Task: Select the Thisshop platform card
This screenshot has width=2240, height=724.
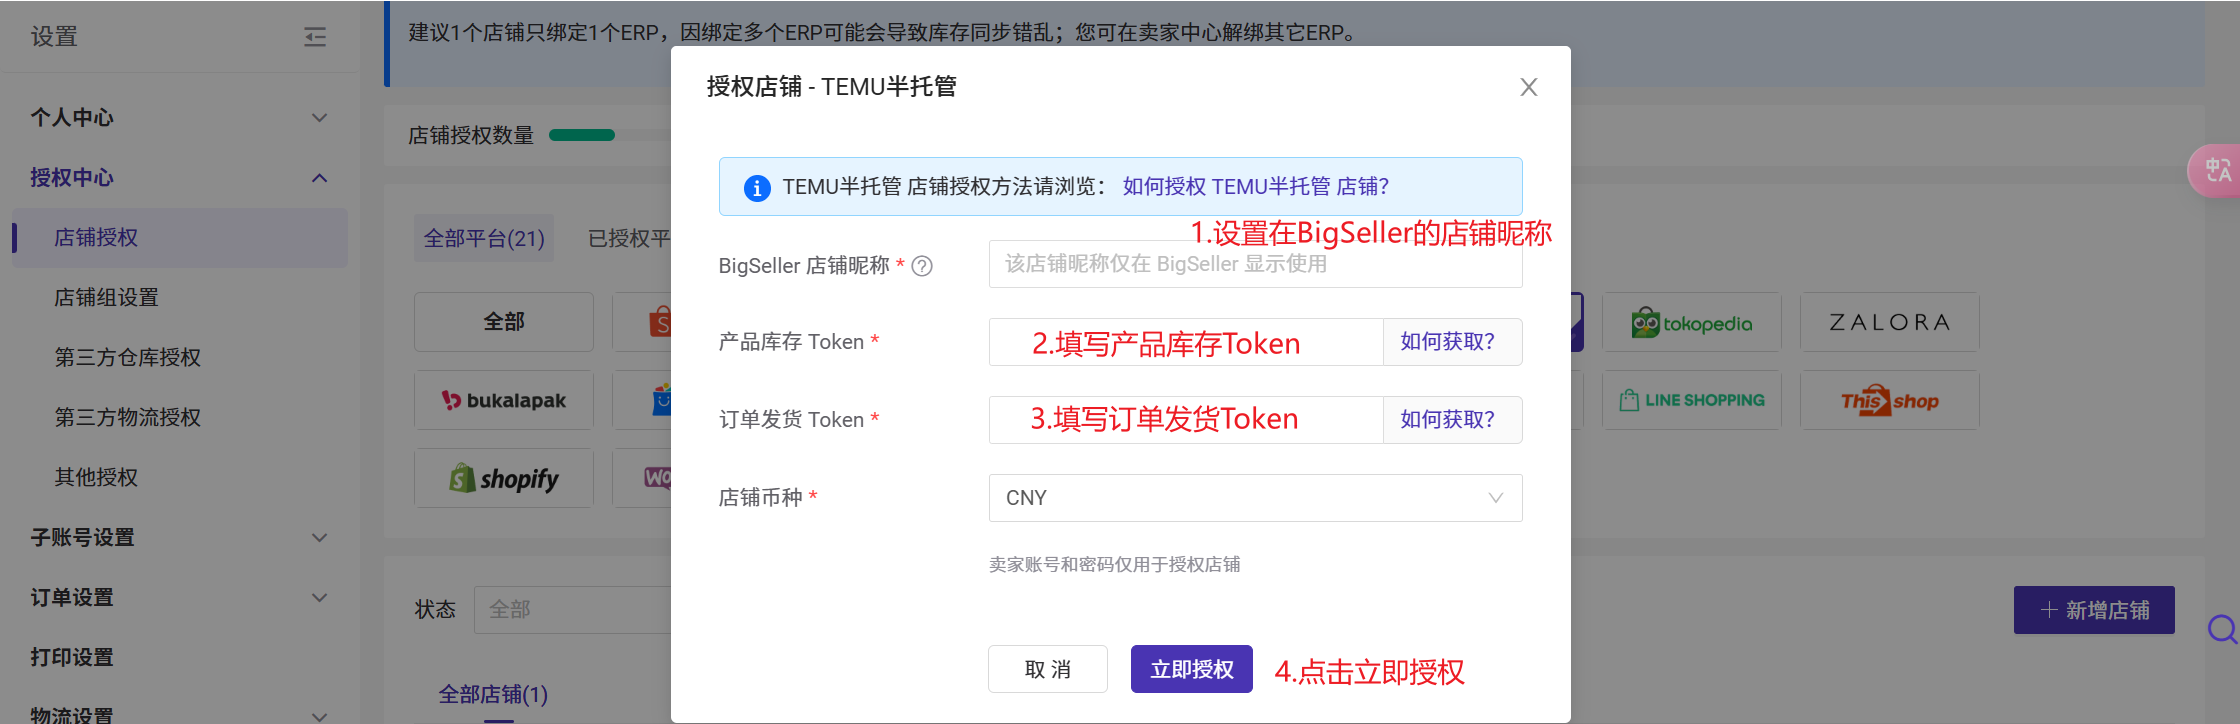Action: [1889, 400]
